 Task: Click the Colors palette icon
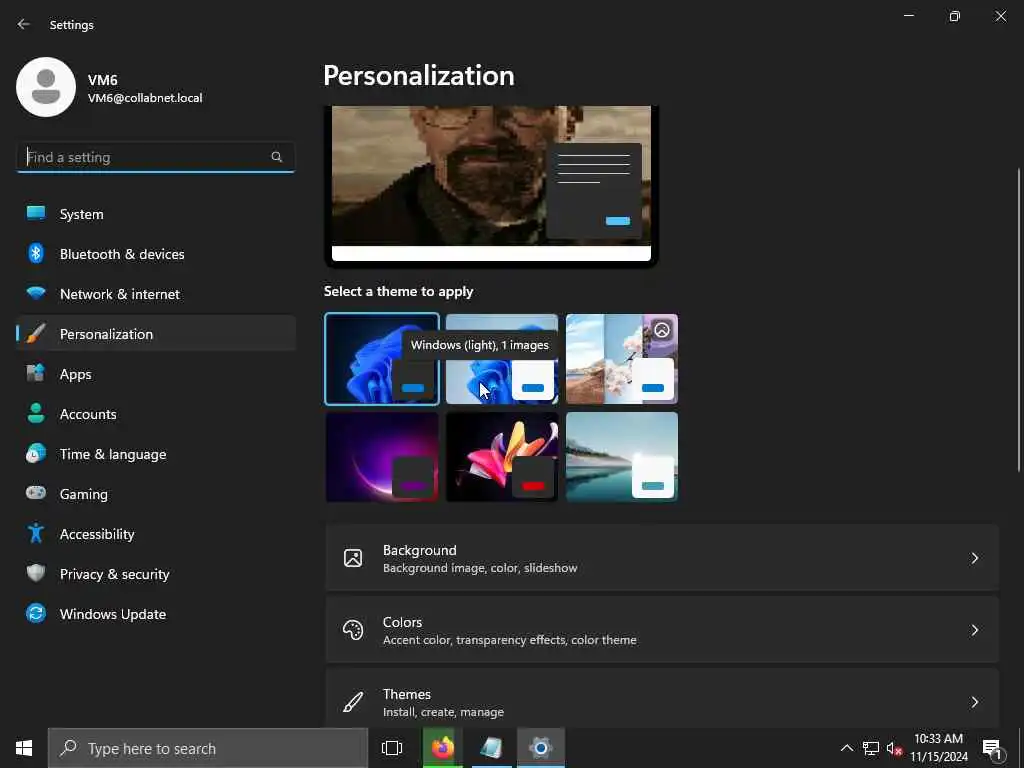click(x=353, y=630)
